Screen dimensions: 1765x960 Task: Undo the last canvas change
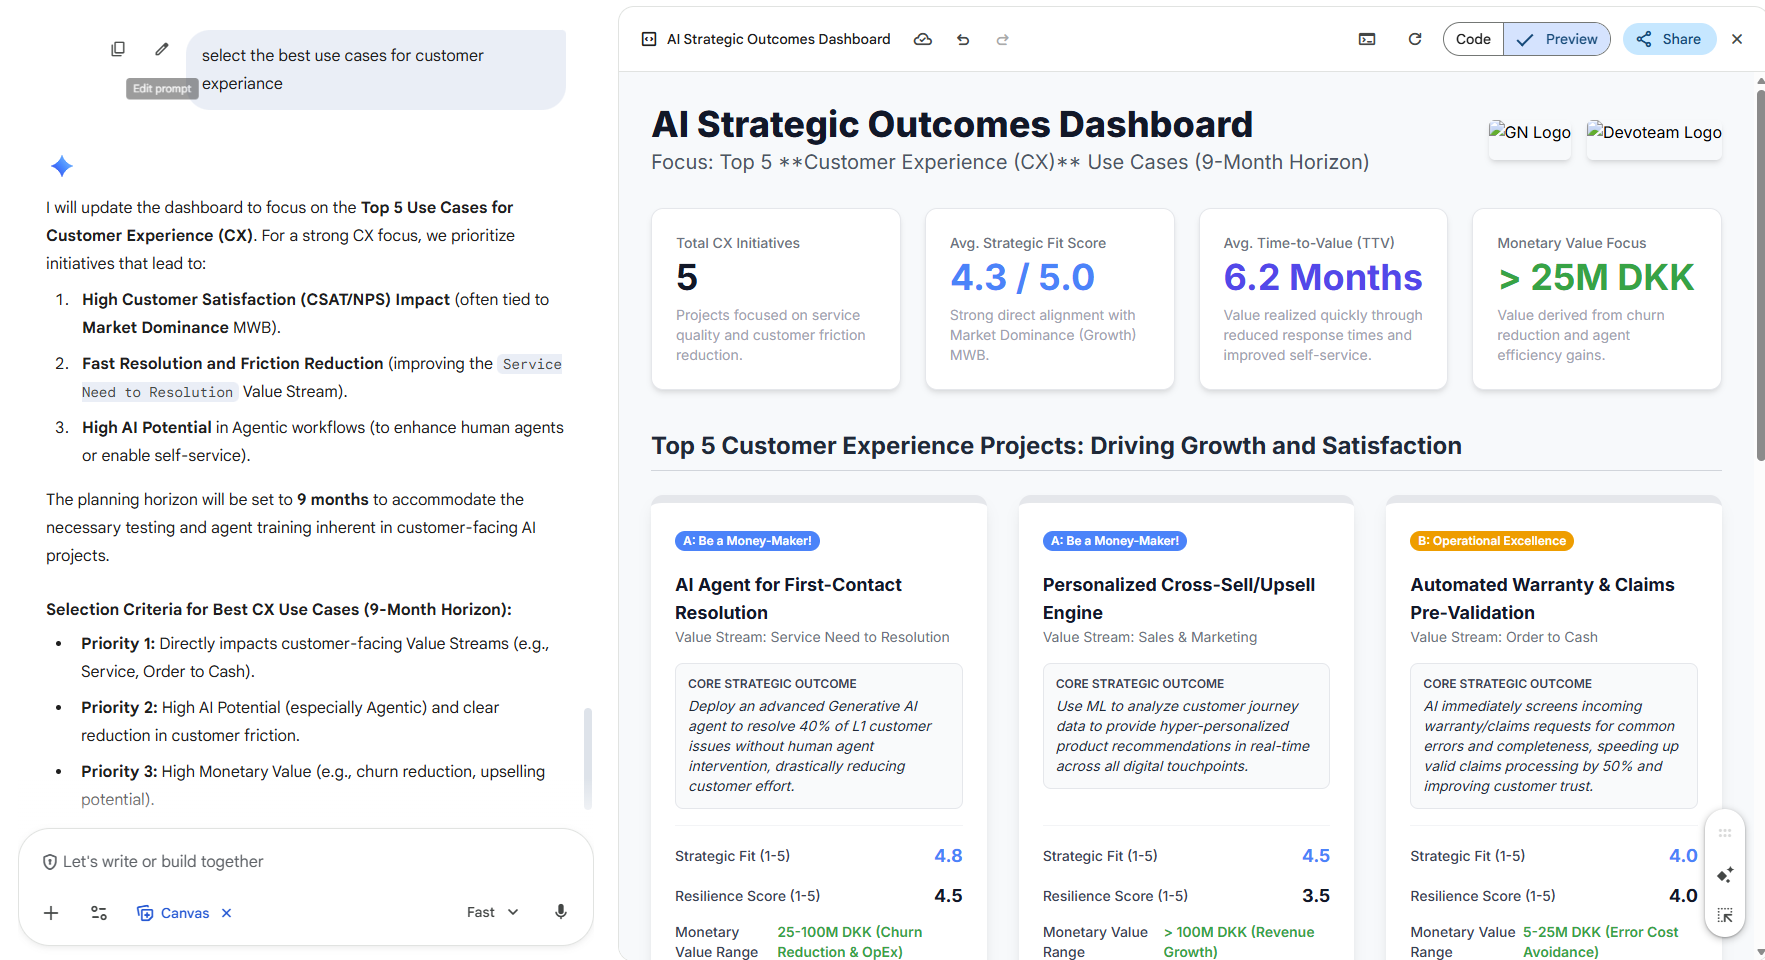[963, 39]
